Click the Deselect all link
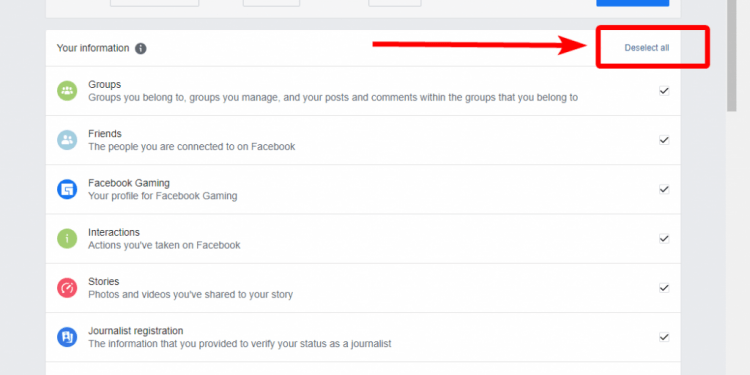Image resolution: width=750 pixels, height=375 pixels. (x=647, y=48)
